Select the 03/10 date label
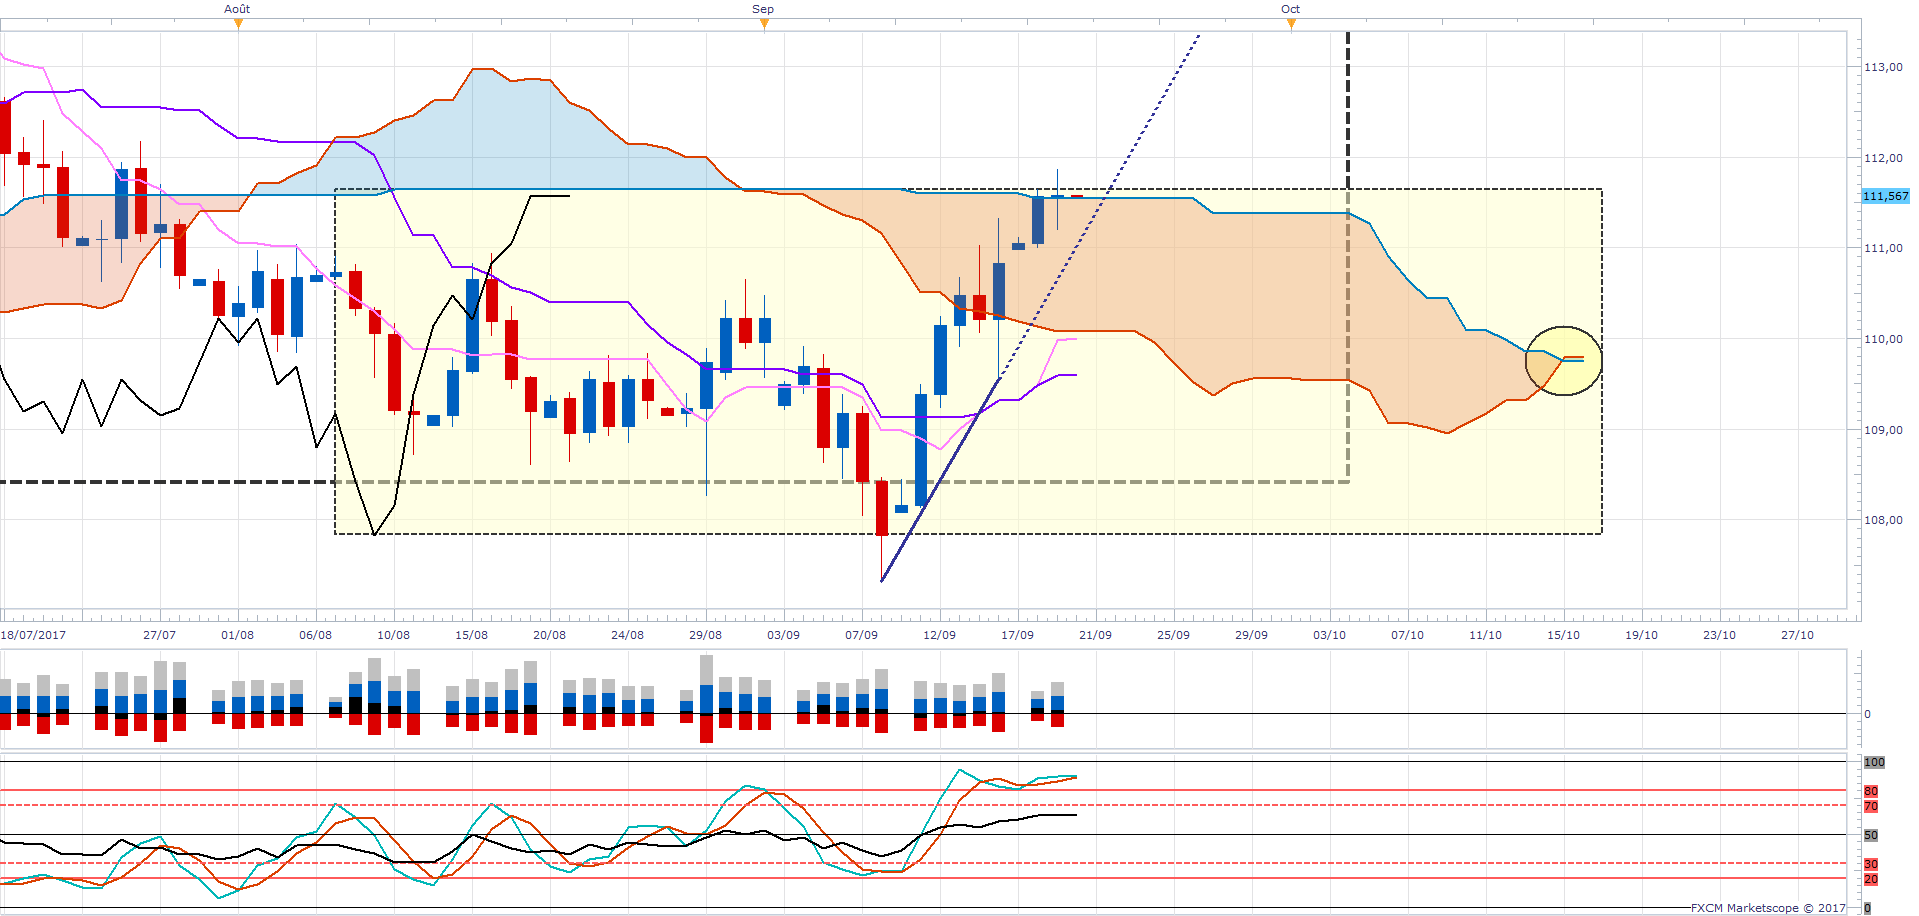This screenshot has height=916, width=1919. 1329,635
